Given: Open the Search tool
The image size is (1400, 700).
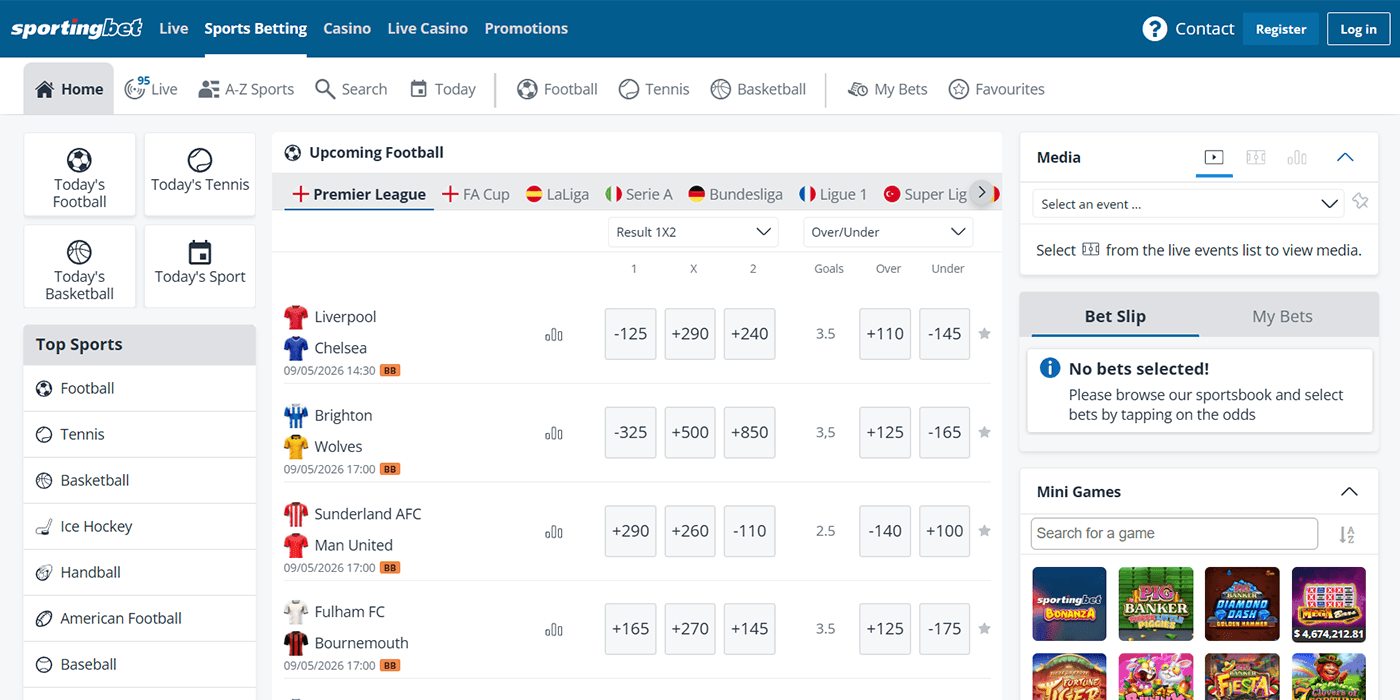Looking at the screenshot, I should [351, 89].
